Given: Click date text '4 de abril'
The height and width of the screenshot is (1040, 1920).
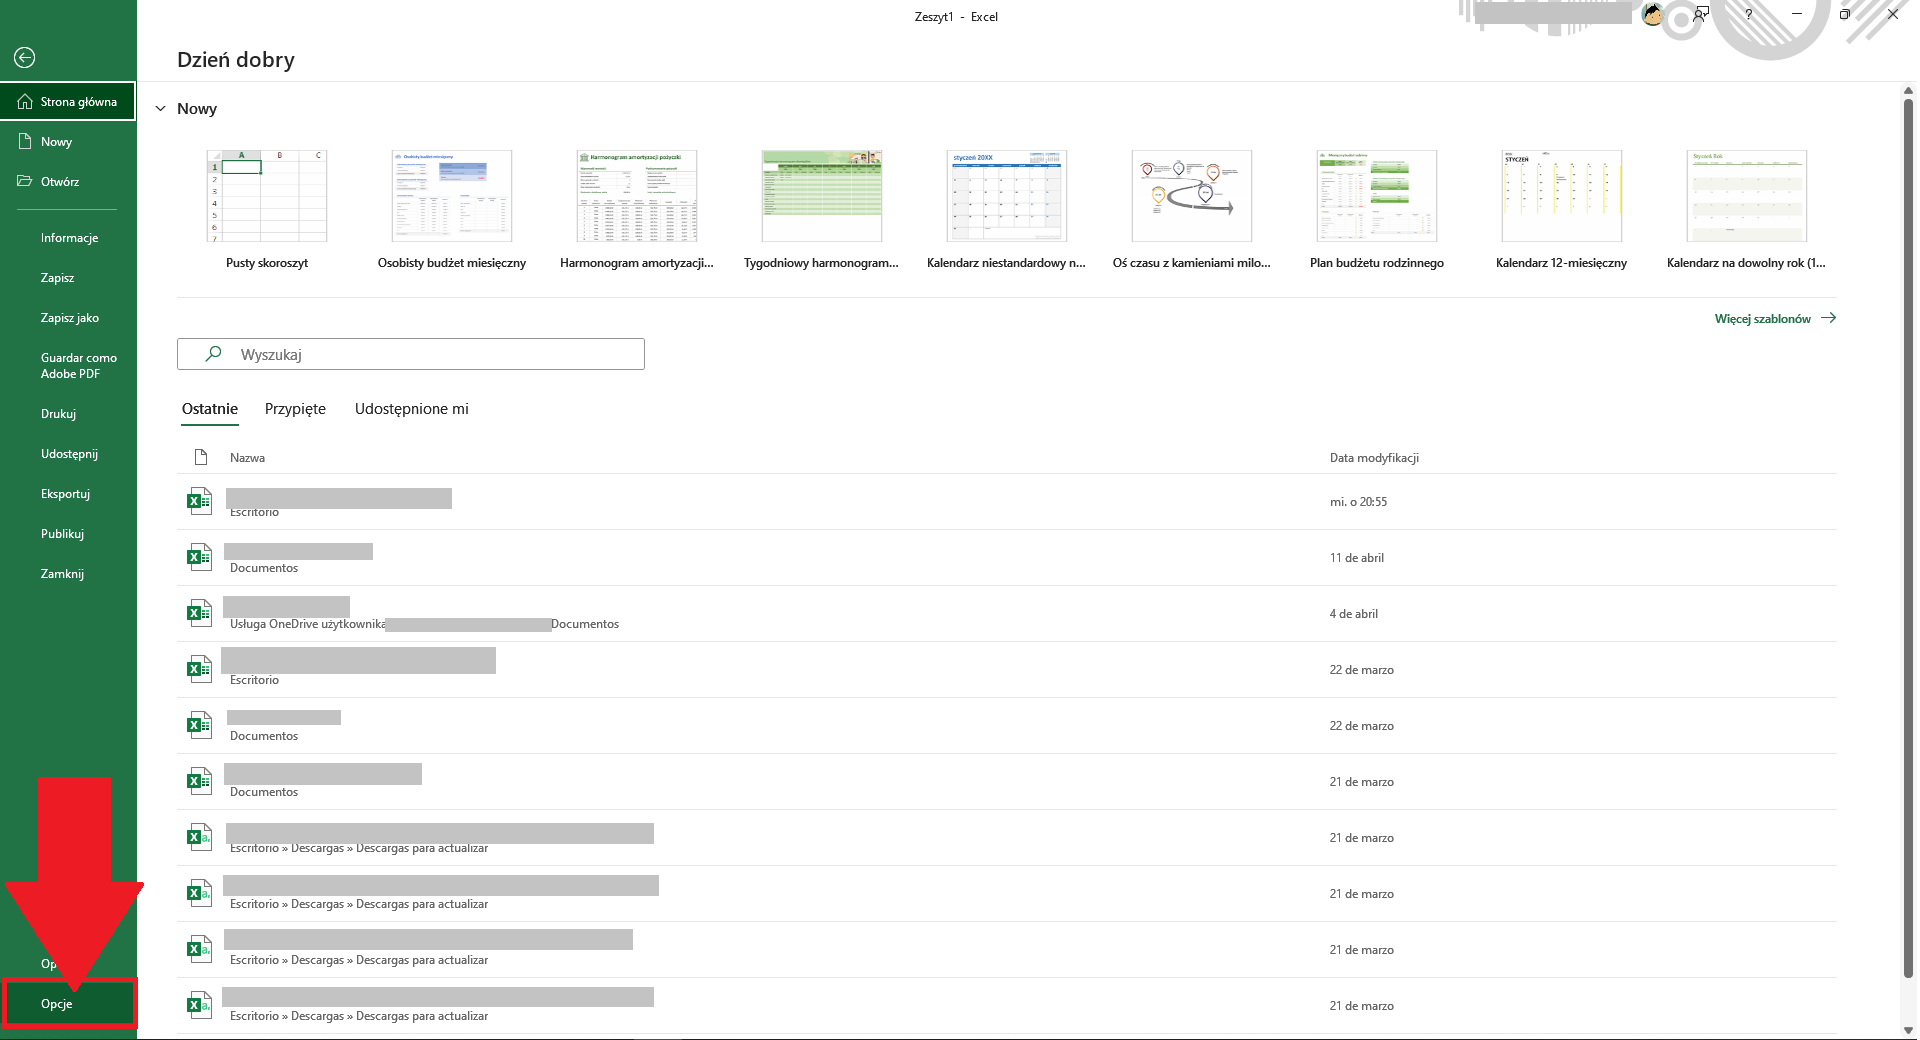Looking at the screenshot, I should [x=1353, y=614].
